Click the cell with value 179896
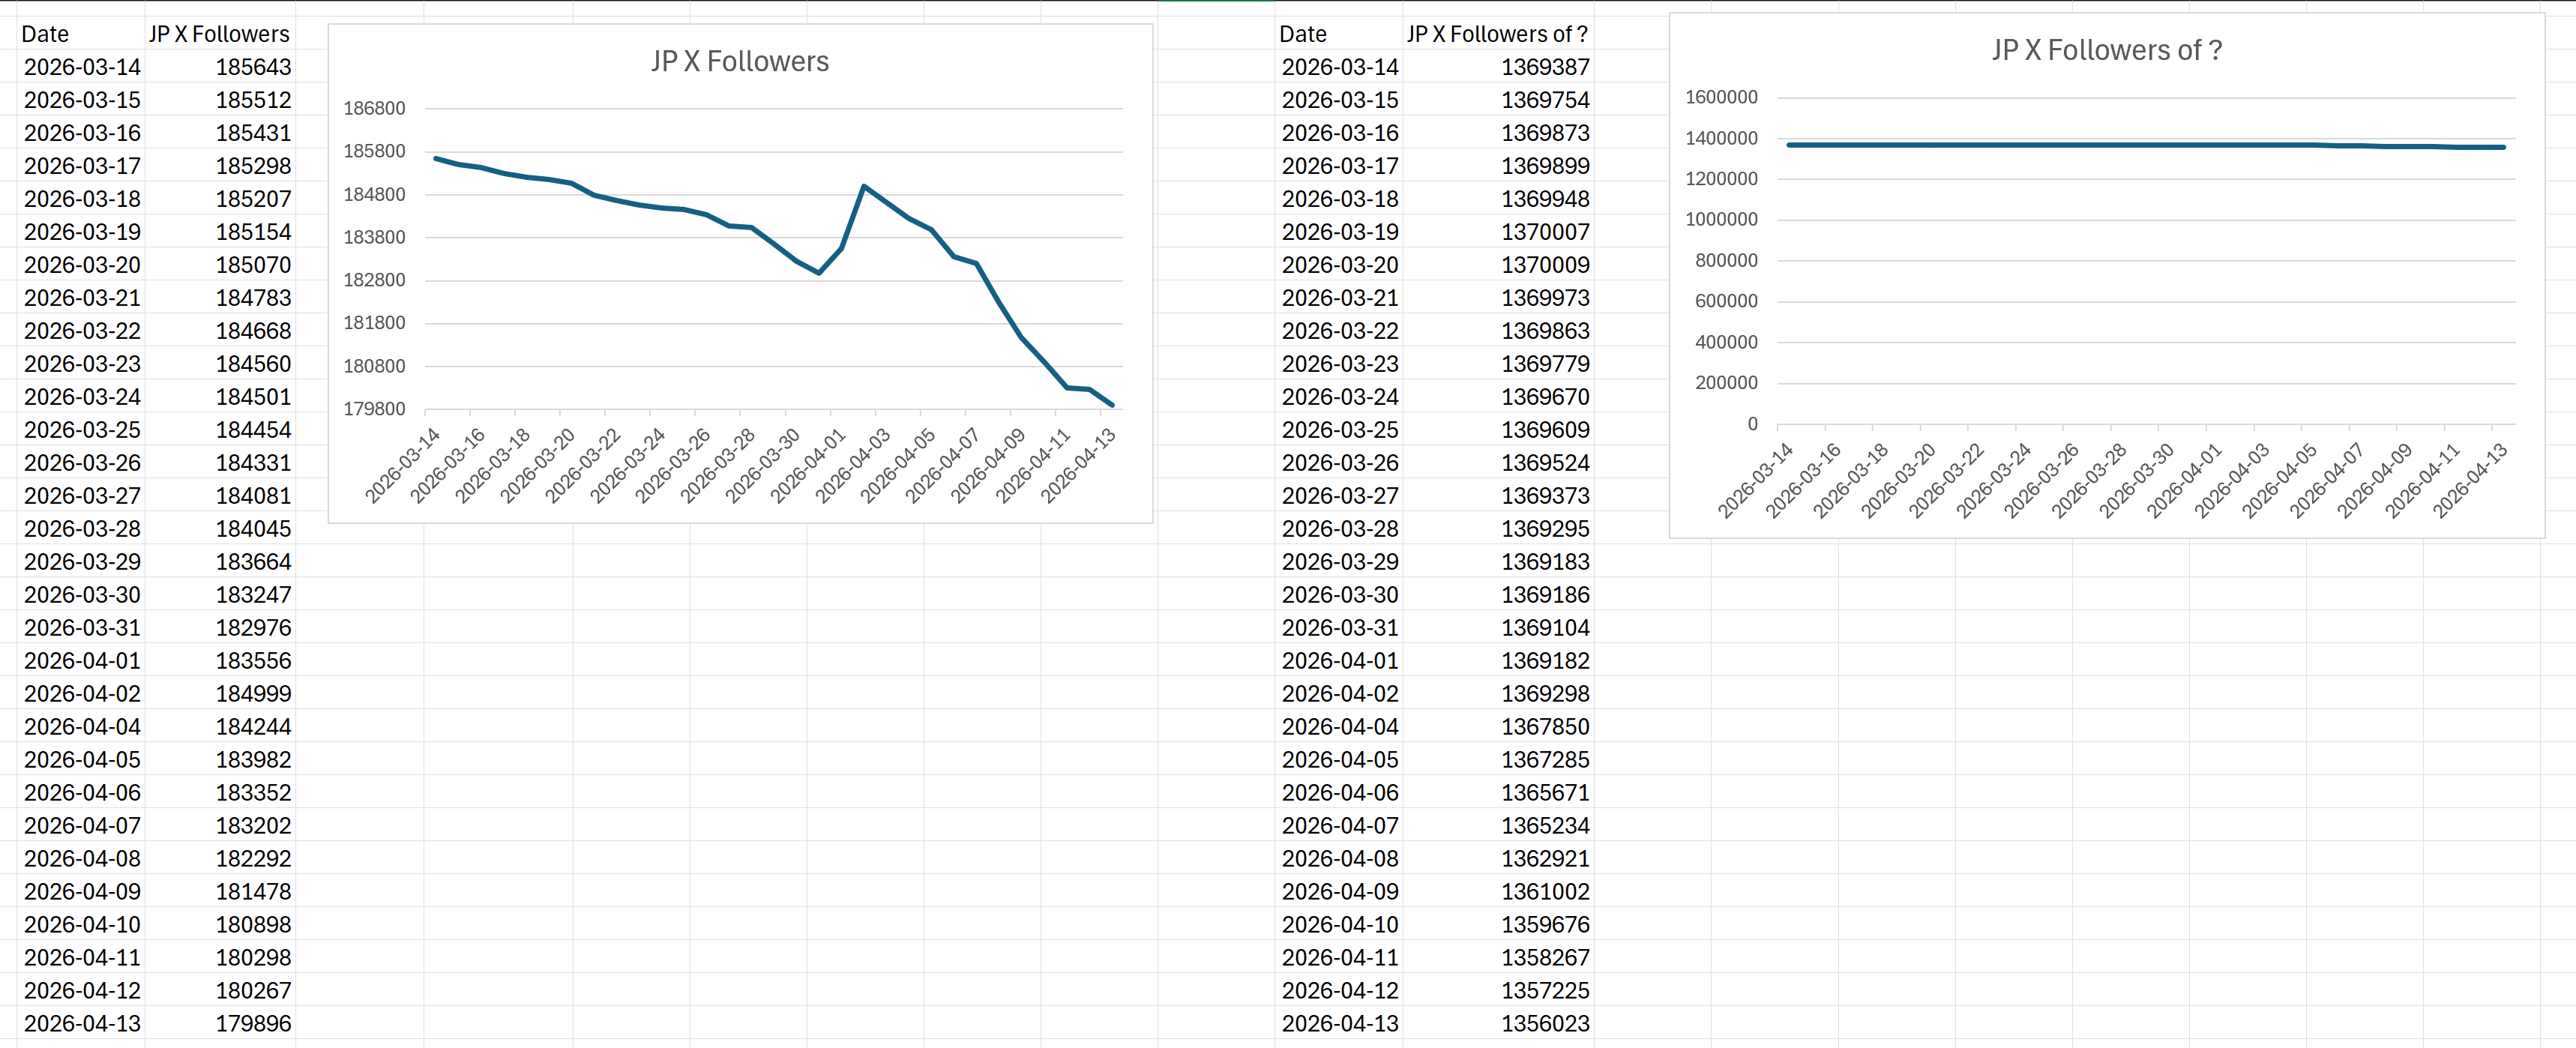The width and height of the screenshot is (2576, 1048). click(253, 1023)
